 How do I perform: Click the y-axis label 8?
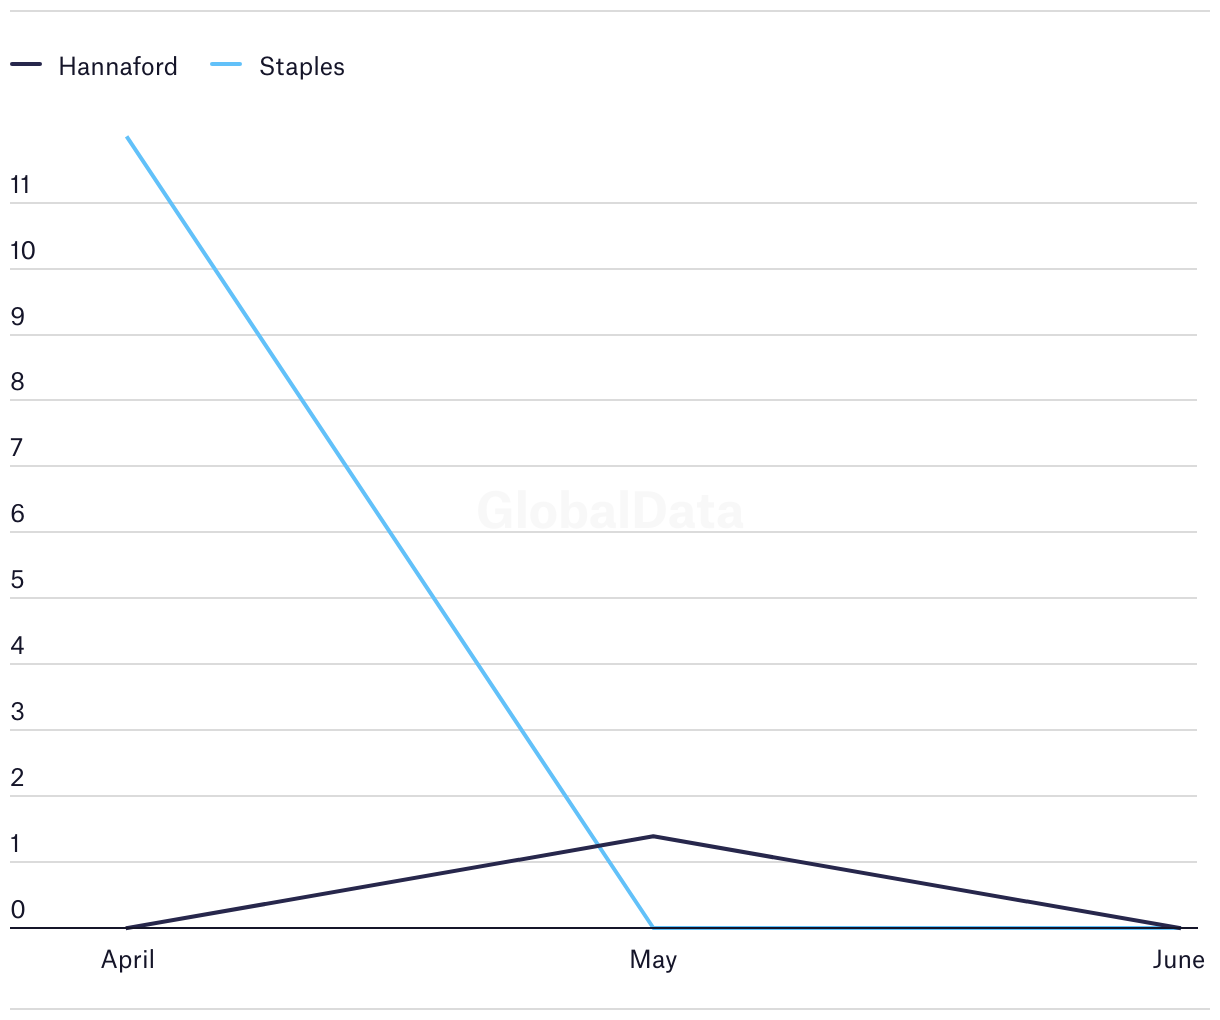(17, 382)
